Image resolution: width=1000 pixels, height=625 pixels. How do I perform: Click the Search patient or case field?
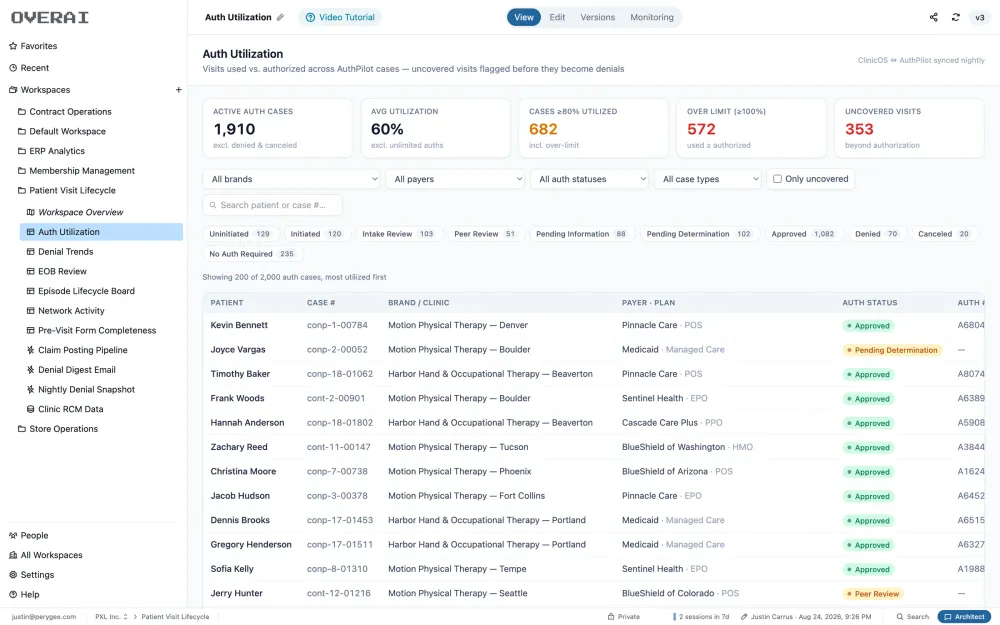click(x=272, y=205)
